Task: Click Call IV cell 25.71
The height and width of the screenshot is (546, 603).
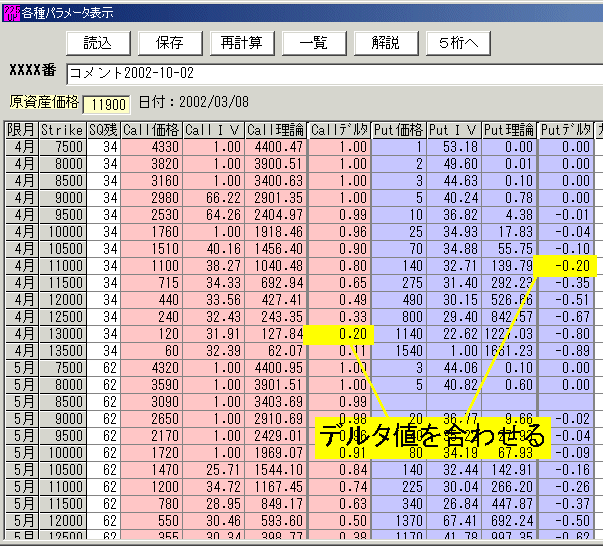Action: (x=213, y=470)
